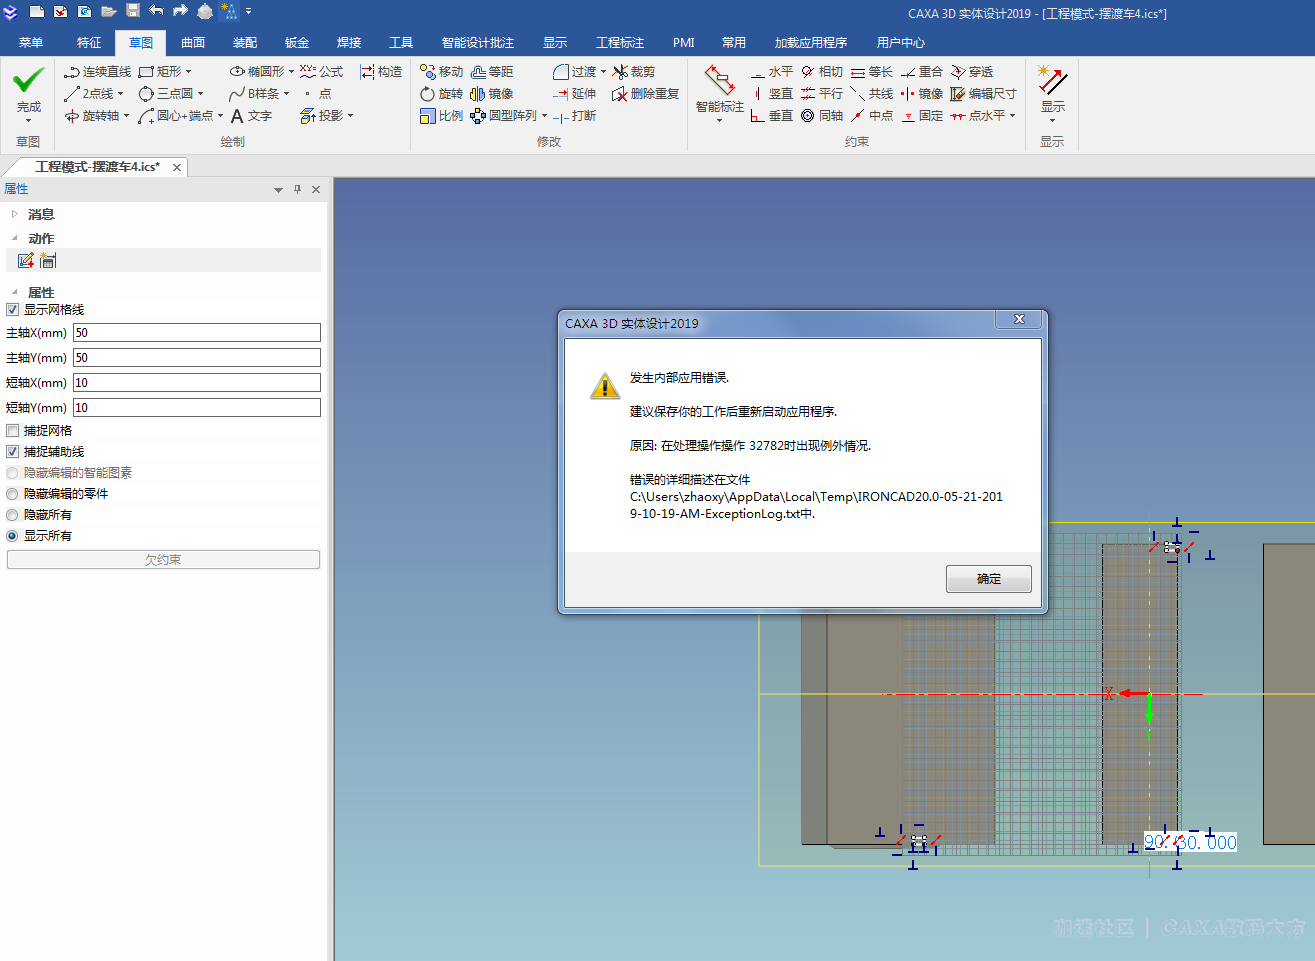This screenshot has height=961, width=1315.
Task: Click the 裁剪 trim tool
Action: [634, 72]
